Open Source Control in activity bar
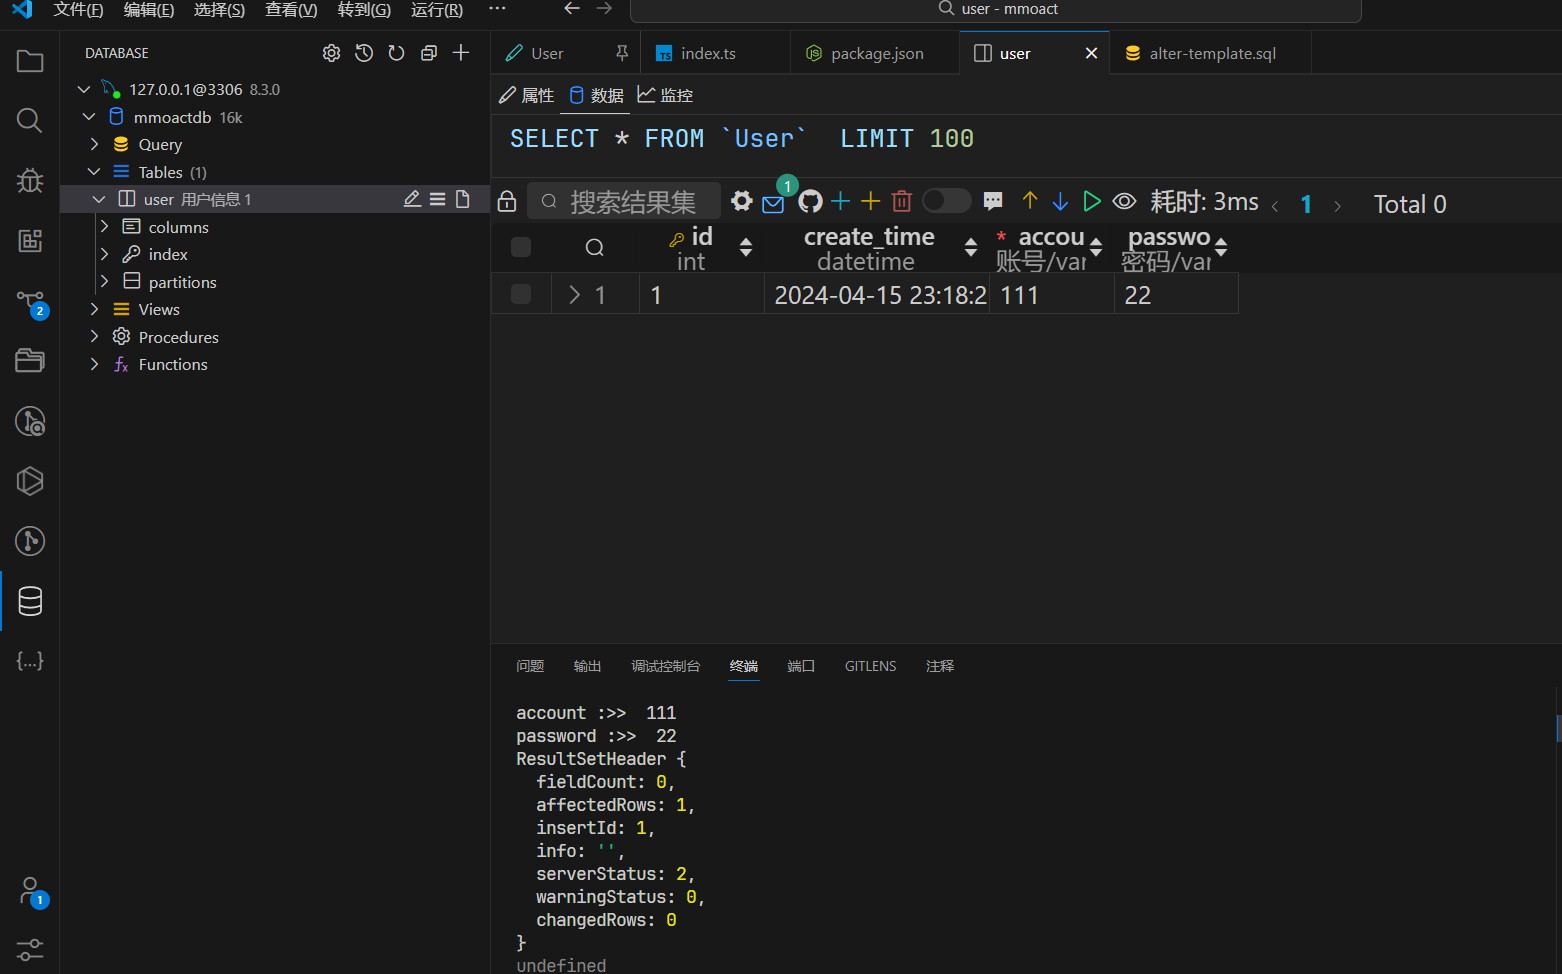Screen dimensions: 1562x974 [30, 301]
